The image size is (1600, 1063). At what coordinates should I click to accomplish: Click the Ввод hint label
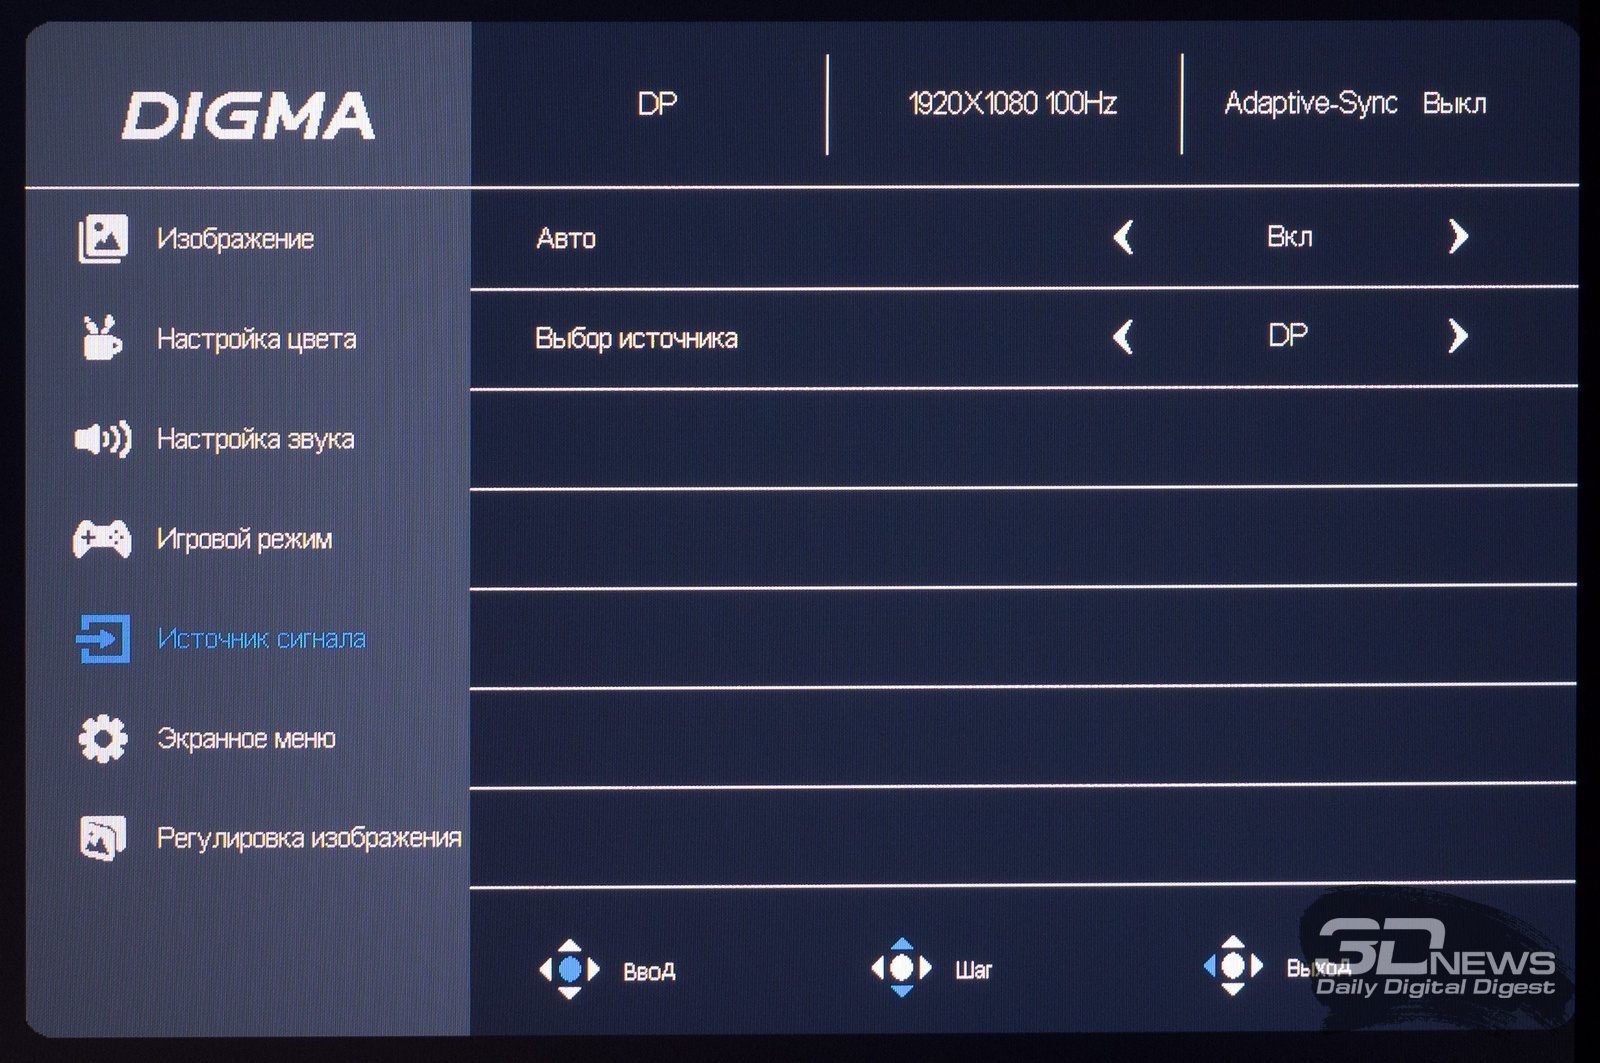point(649,971)
